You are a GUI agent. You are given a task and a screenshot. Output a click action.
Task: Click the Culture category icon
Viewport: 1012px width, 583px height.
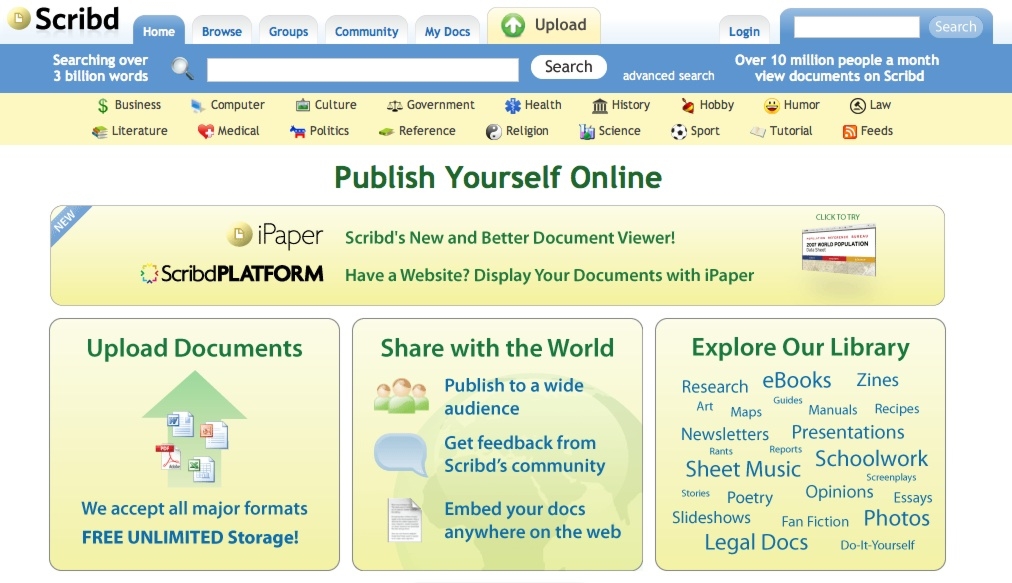pos(303,105)
